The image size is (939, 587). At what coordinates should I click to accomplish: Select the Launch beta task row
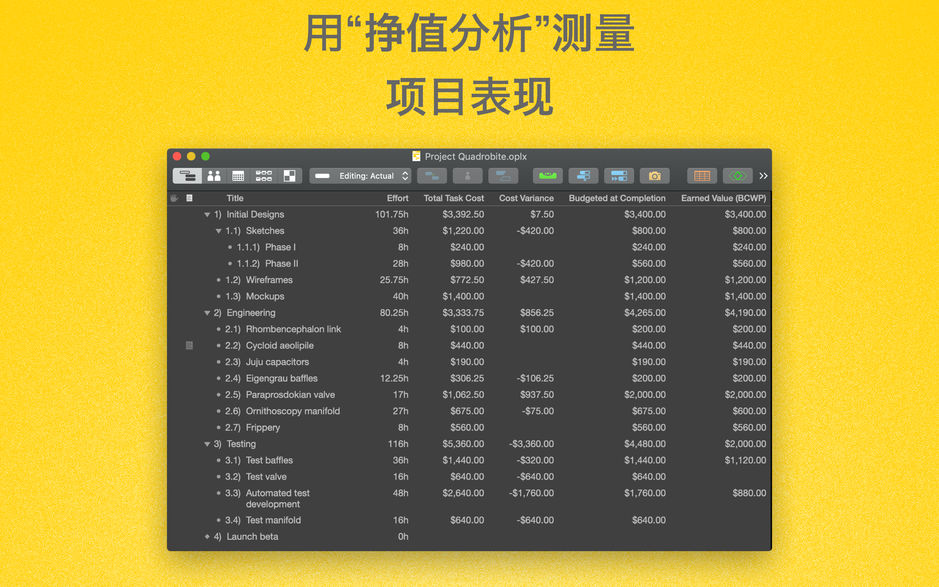(x=243, y=536)
